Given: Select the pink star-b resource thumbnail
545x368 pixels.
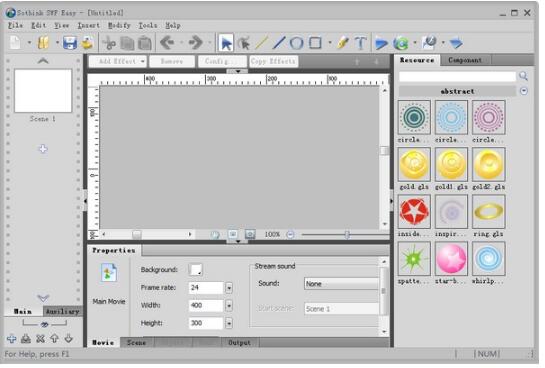Looking at the screenshot, I should click(451, 259).
